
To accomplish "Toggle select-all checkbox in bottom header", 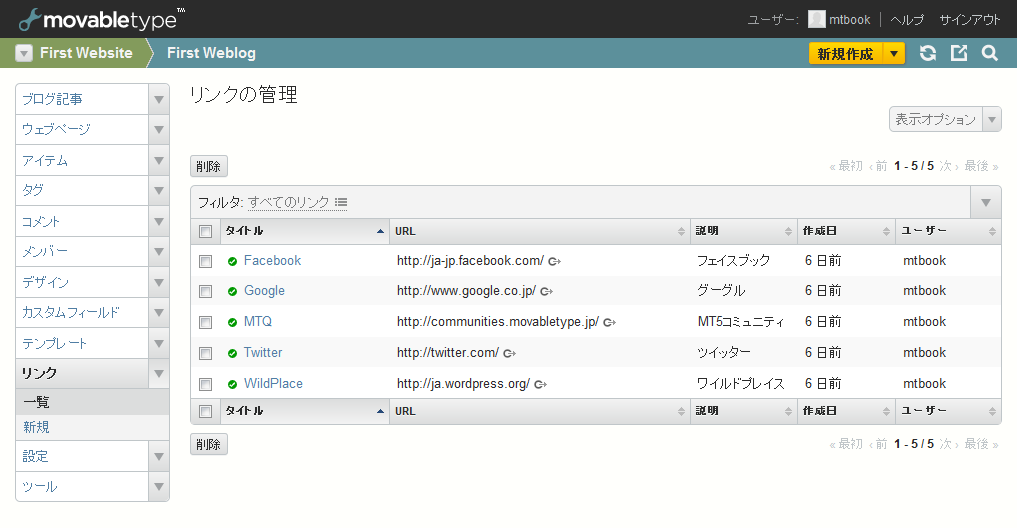I will coord(206,411).
